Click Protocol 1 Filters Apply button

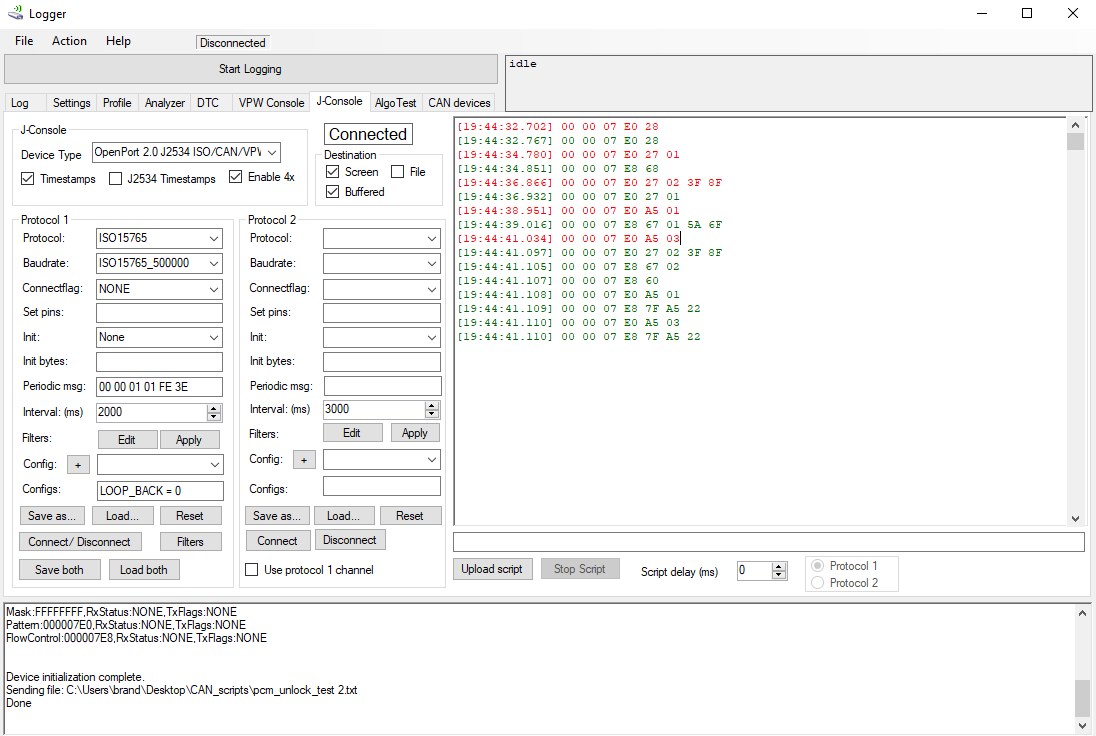189,440
